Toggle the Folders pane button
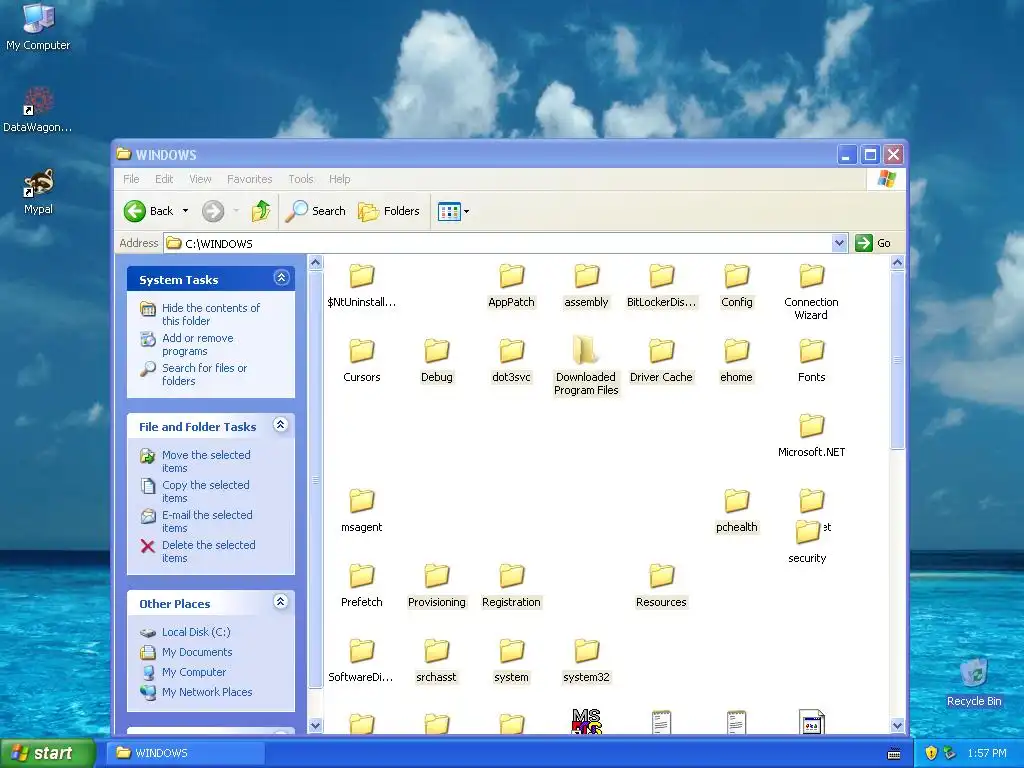The height and width of the screenshot is (768, 1024). 389,211
